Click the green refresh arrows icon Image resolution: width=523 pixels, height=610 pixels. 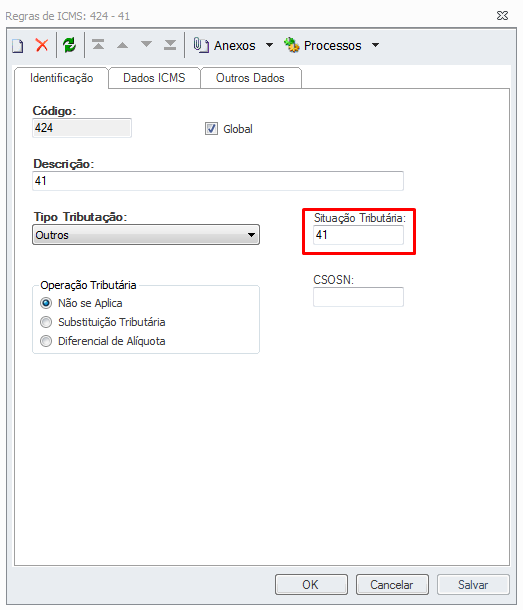point(70,45)
